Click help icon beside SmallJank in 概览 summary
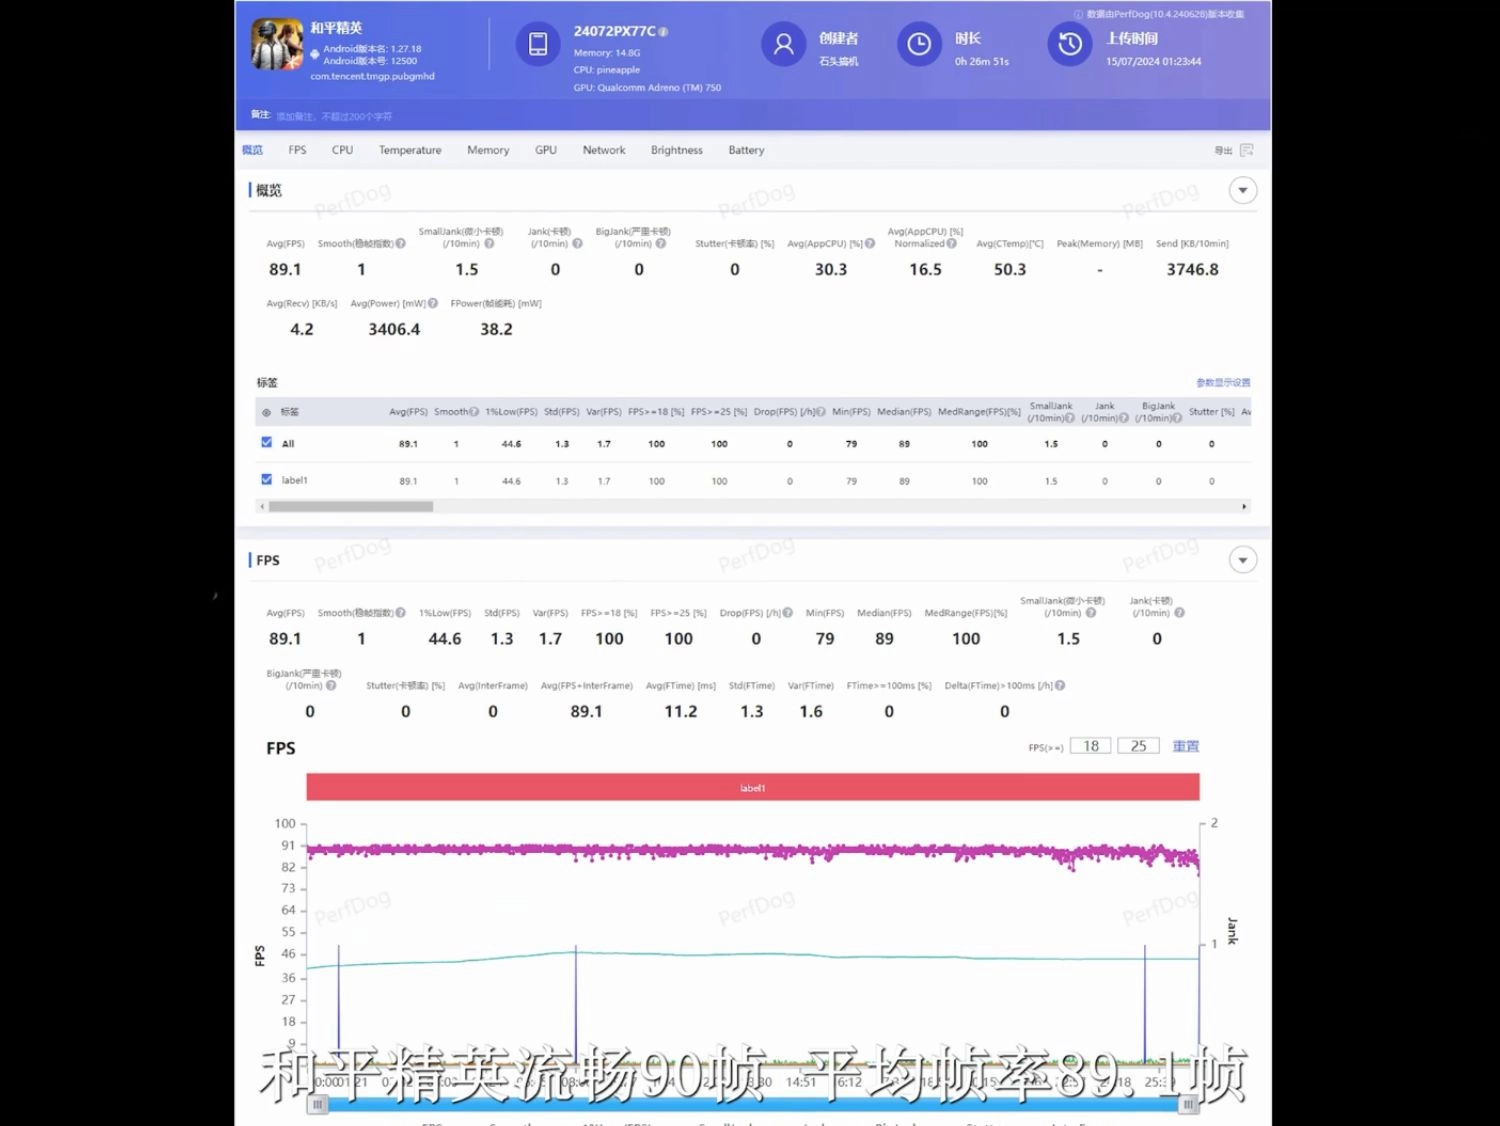1500x1126 pixels. tap(489, 243)
